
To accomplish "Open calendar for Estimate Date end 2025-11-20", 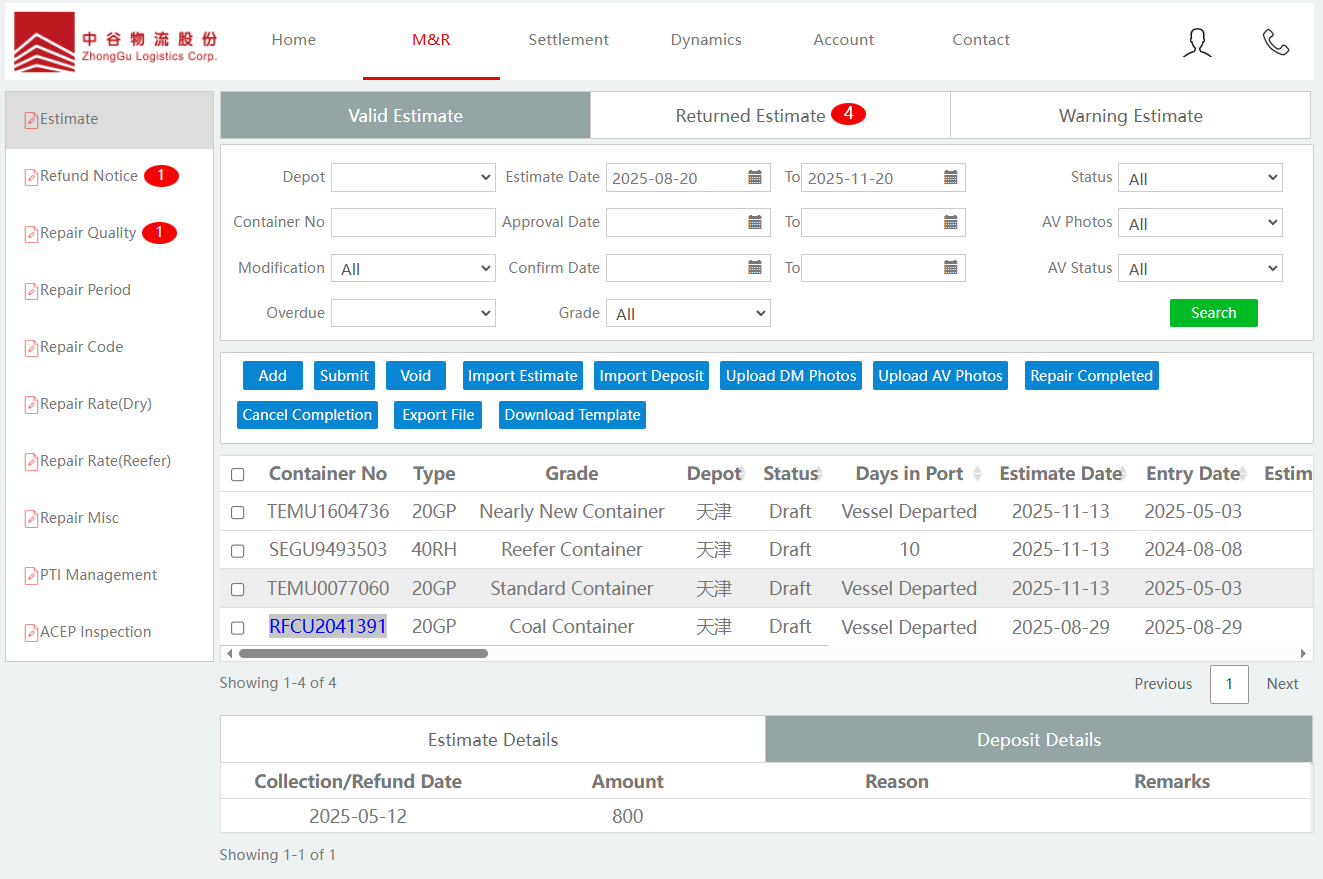I will (x=951, y=178).
